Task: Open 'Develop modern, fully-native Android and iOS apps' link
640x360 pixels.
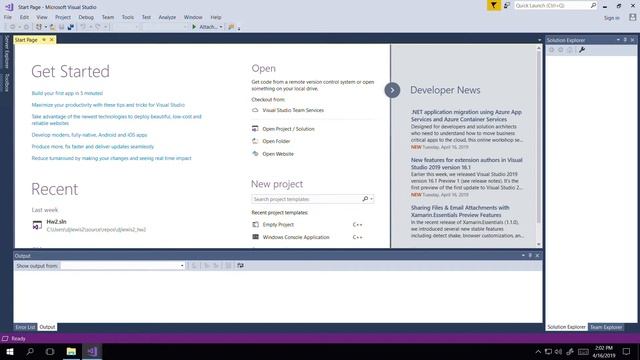Action: coord(89,135)
